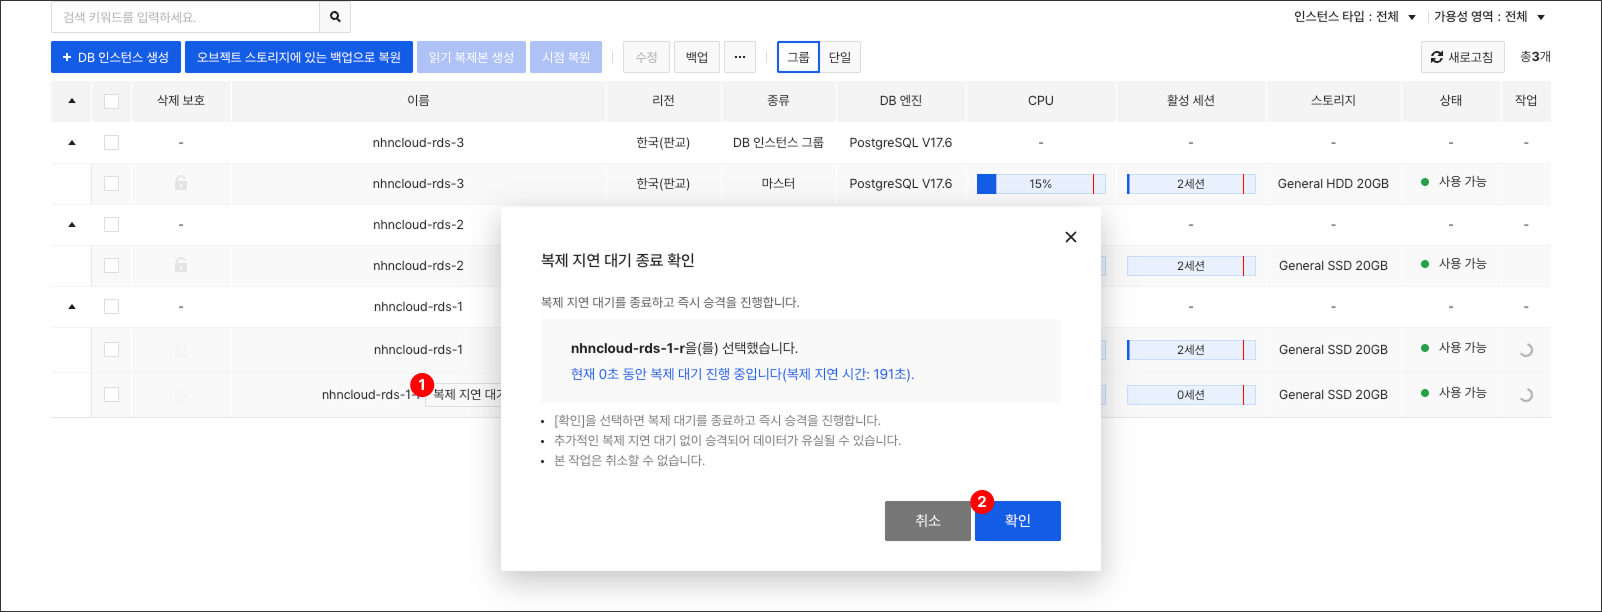1602x612 pixels.
Task: Click the 0세션 active session bar
Action: point(1191,395)
